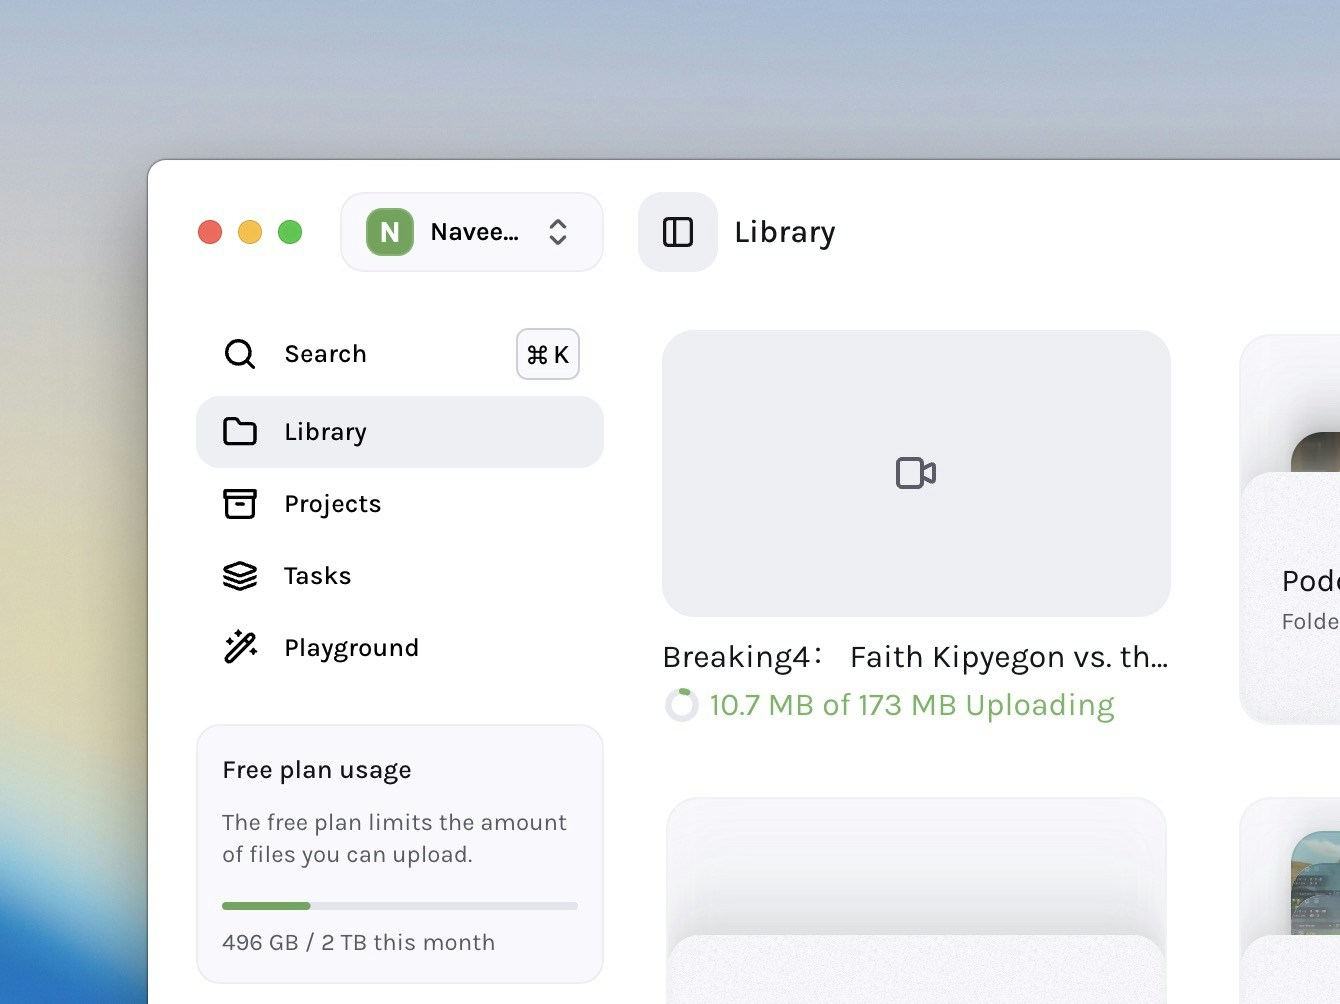
Task: Click Search at the top of sidebar
Action: point(325,354)
